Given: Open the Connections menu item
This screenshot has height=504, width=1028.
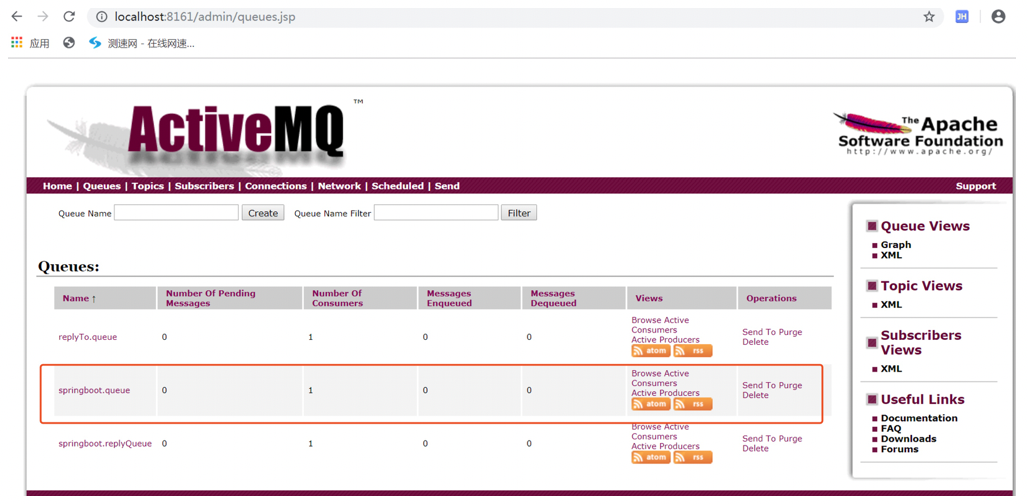Looking at the screenshot, I should click(276, 186).
